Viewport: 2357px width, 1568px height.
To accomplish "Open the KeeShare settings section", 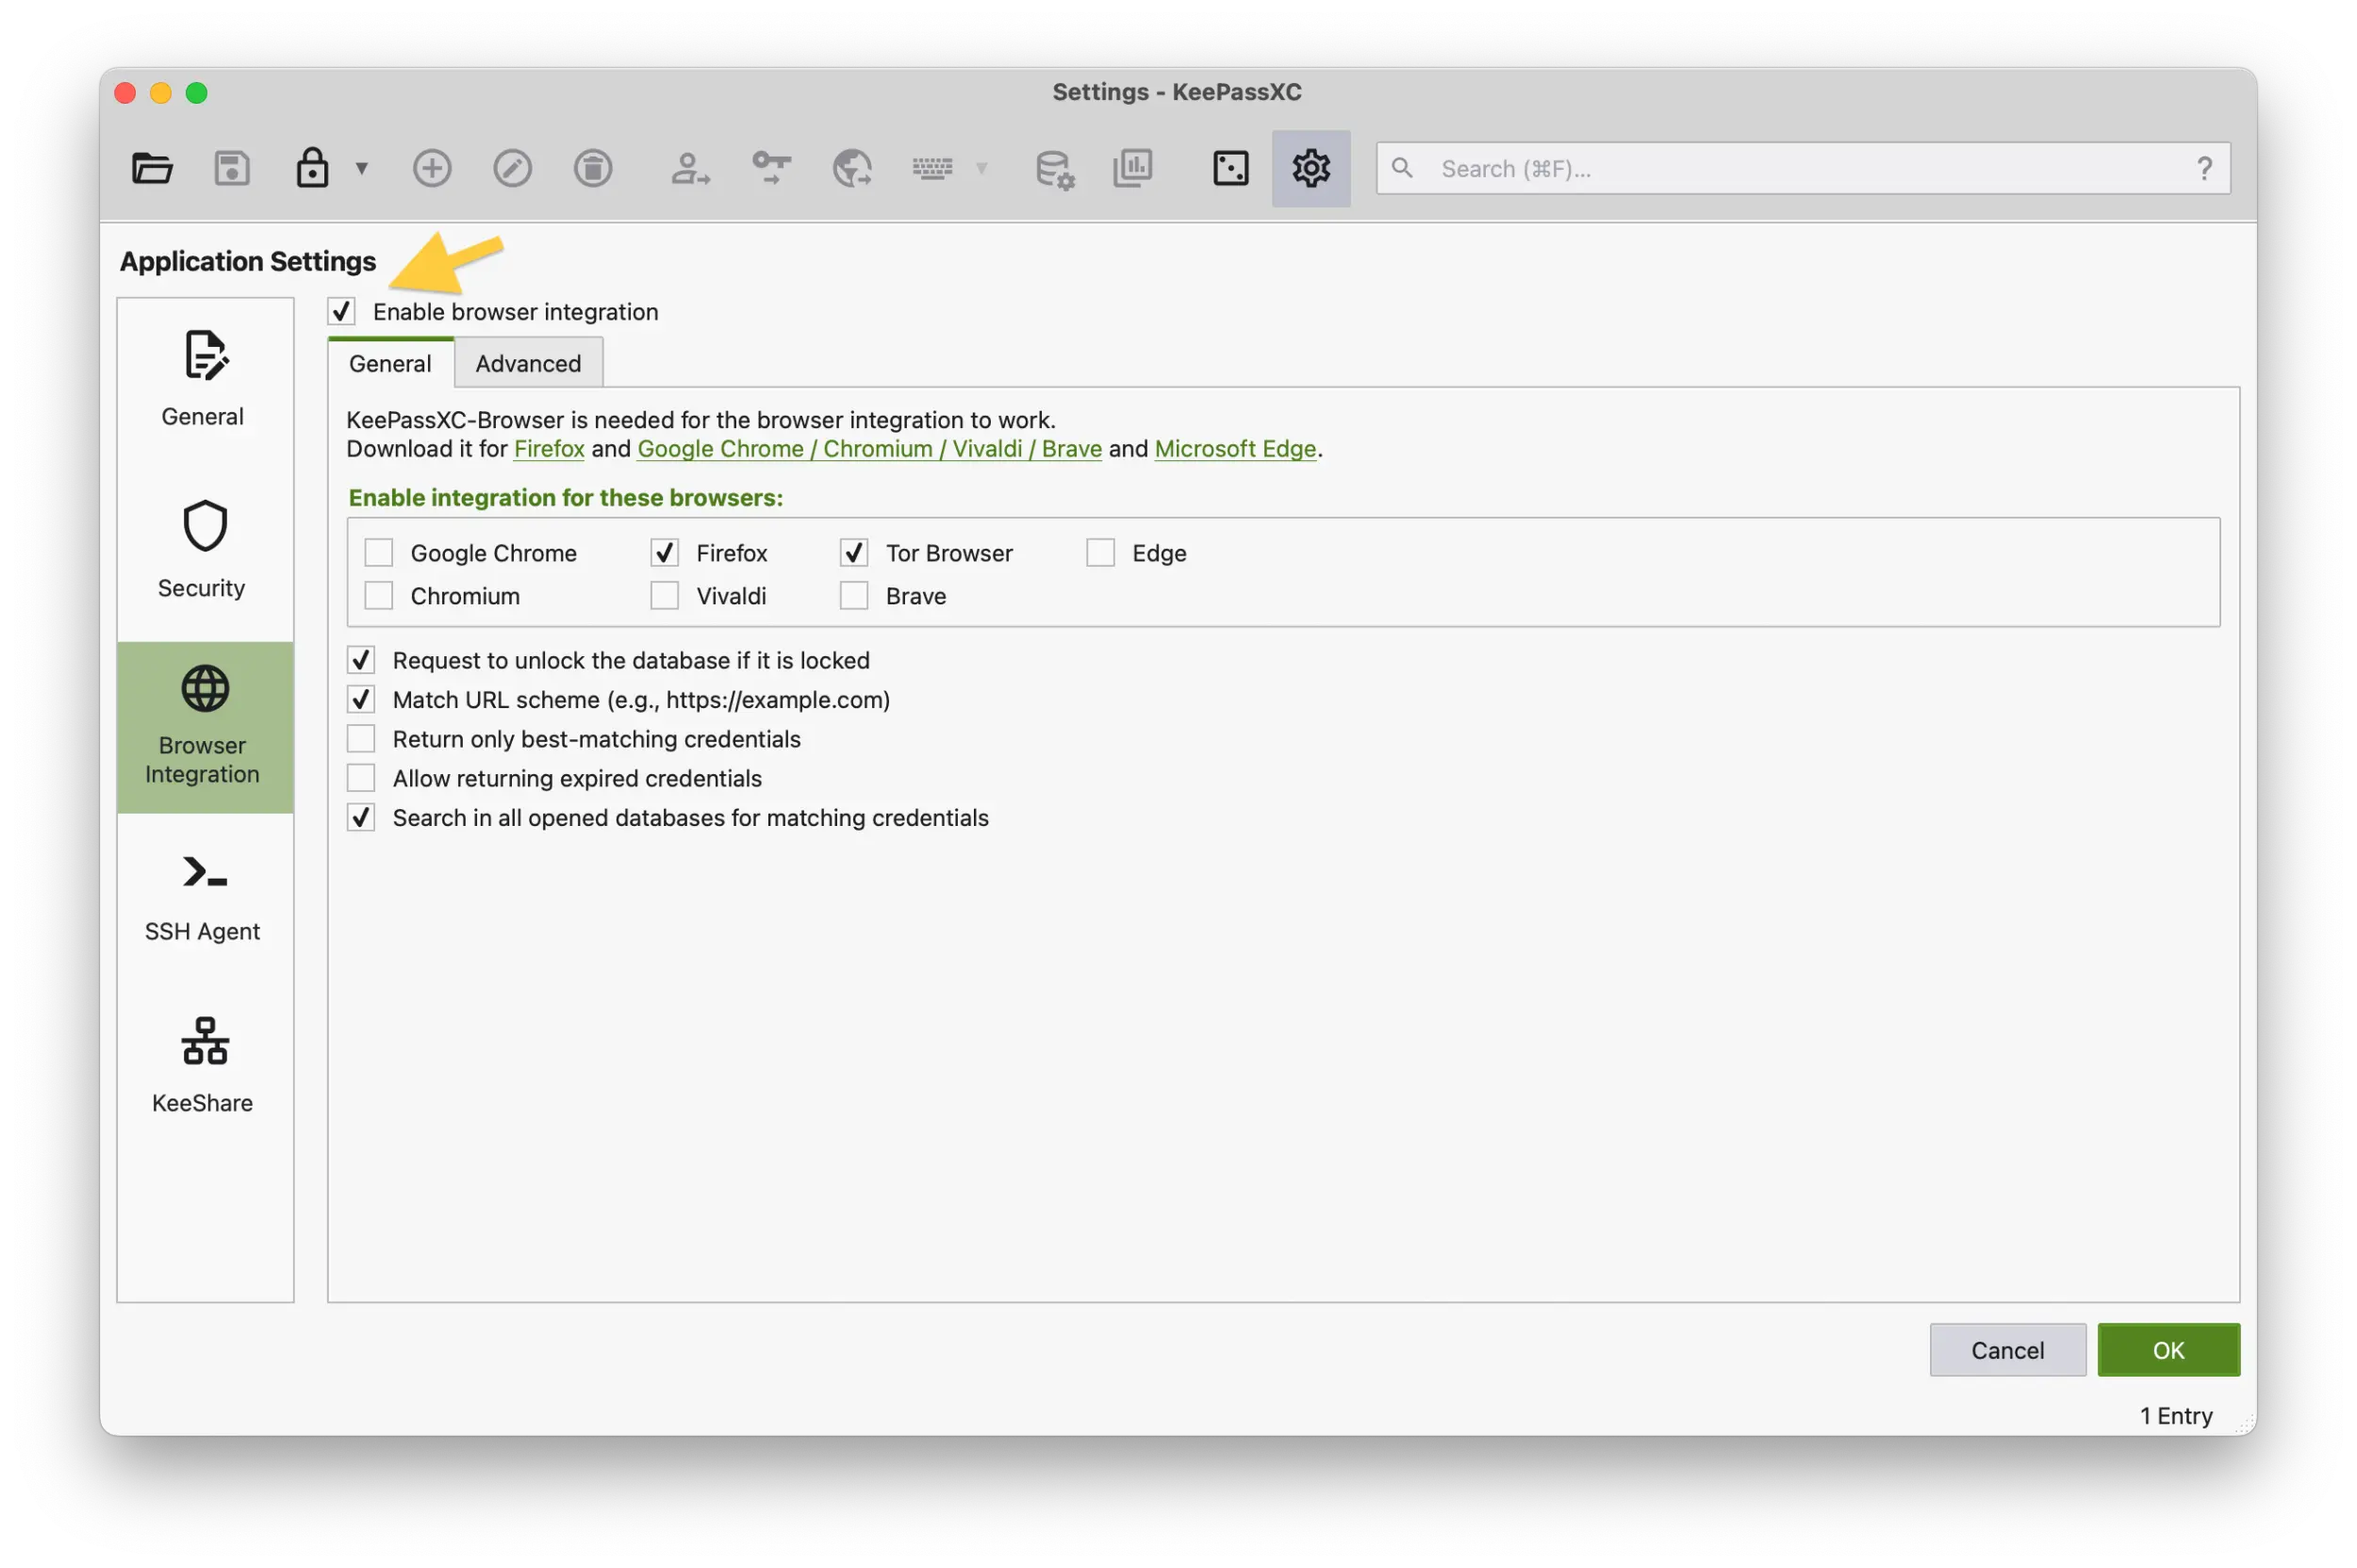I will (202, 1063).
